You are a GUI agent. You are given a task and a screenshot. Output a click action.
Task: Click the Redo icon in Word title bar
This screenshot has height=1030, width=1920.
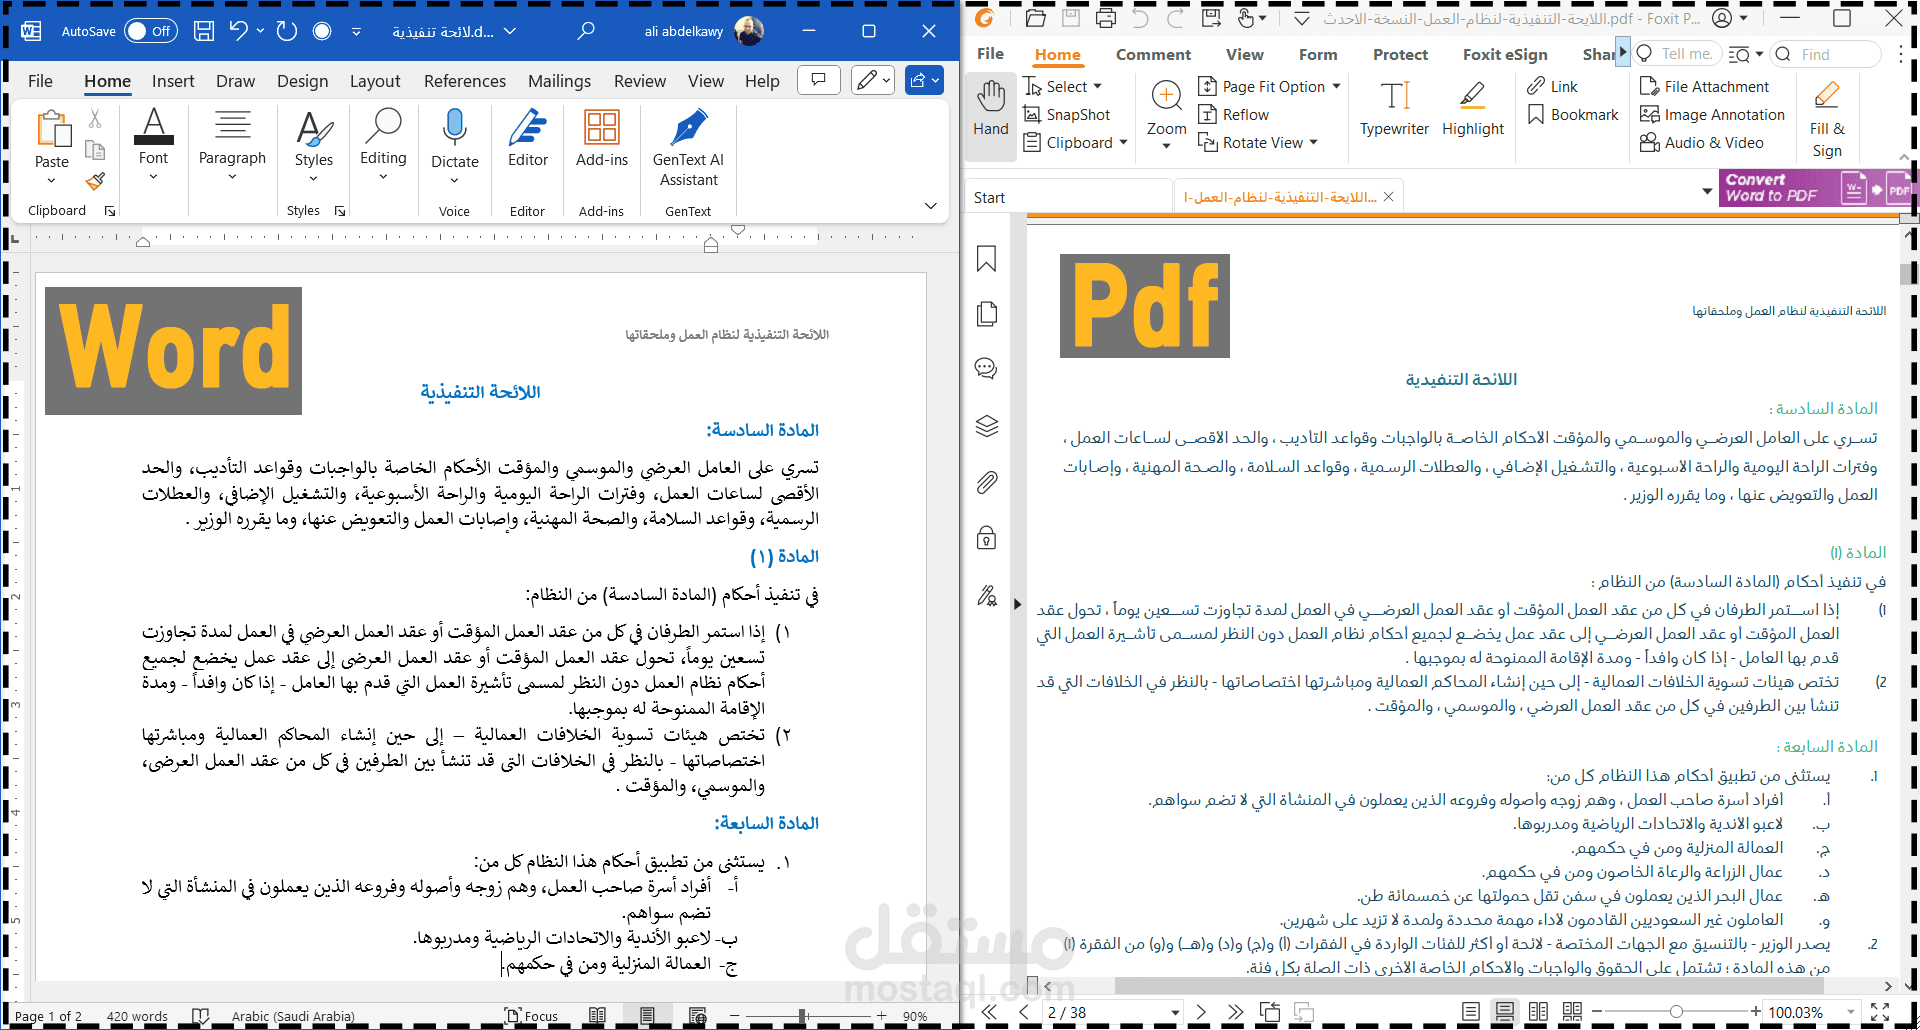coord(287,31)
